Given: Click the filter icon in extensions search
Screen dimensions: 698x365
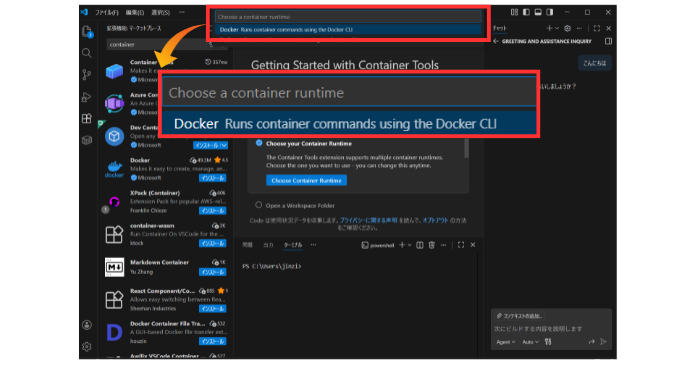Looking at the screenshot, I should tap(211, 45).
